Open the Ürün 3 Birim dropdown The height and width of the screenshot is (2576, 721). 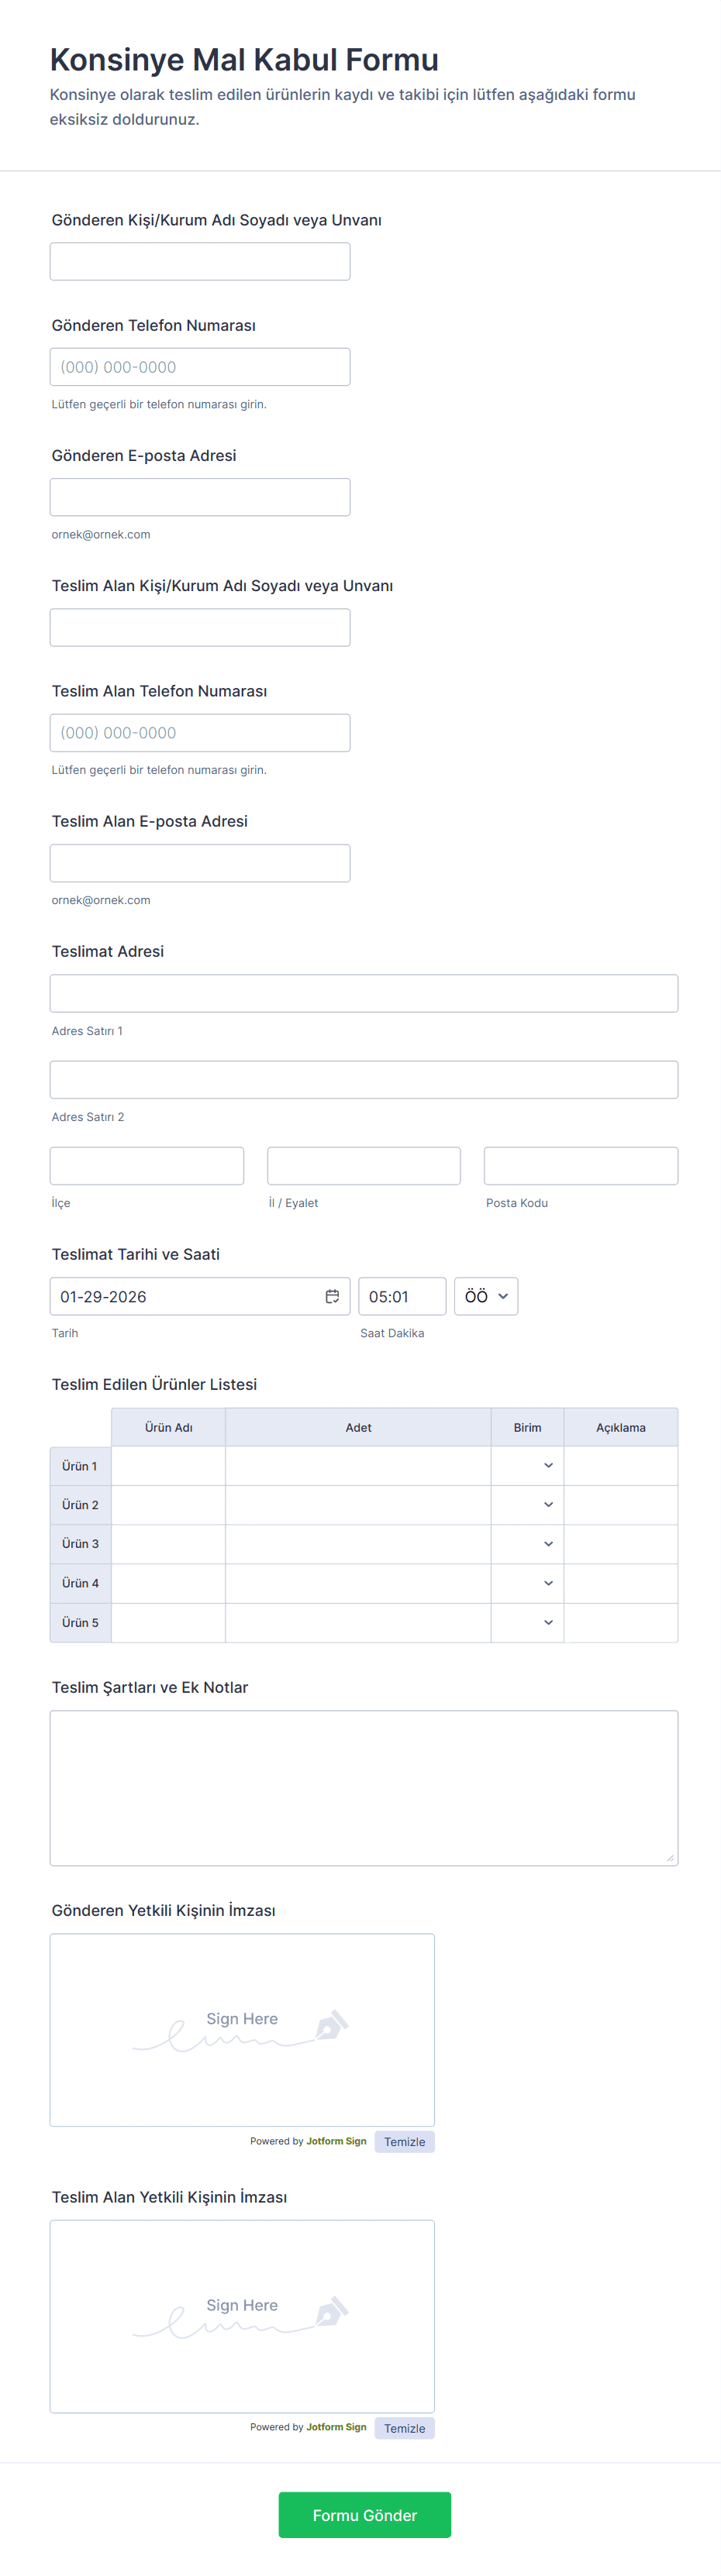(528, 1543)
